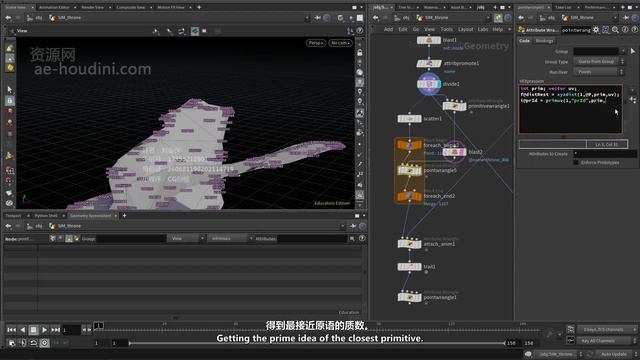This screenshot has height=360, width=640.
Task: Click the pin icon in the scene view path bar
Action: point(317,18)
